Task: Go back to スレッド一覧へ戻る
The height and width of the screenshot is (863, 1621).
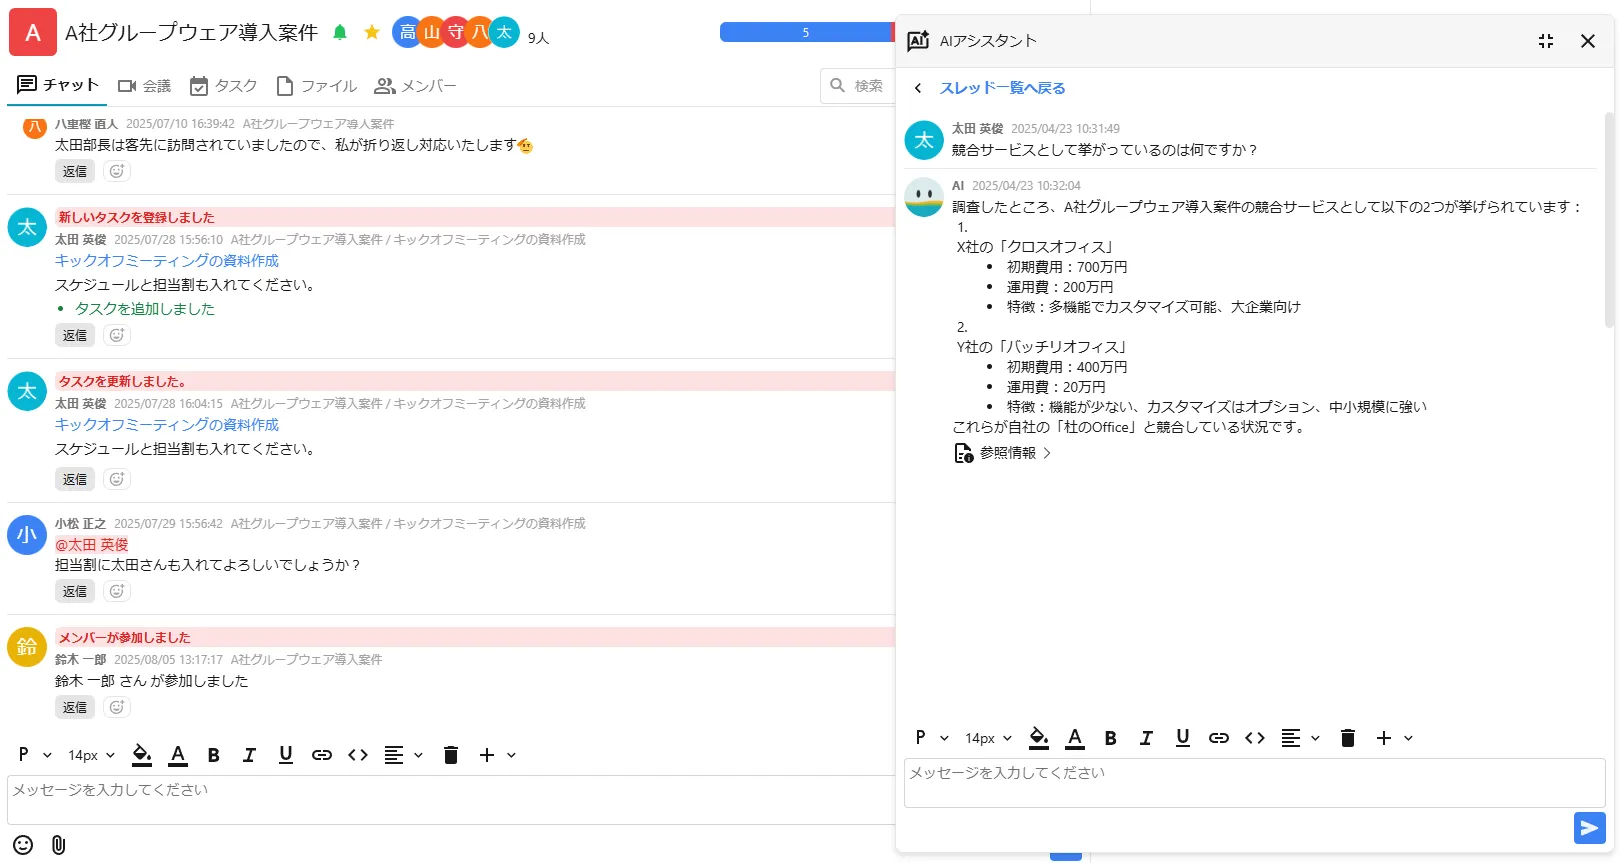Action: pyautogui.click(x=1003, y=88)
